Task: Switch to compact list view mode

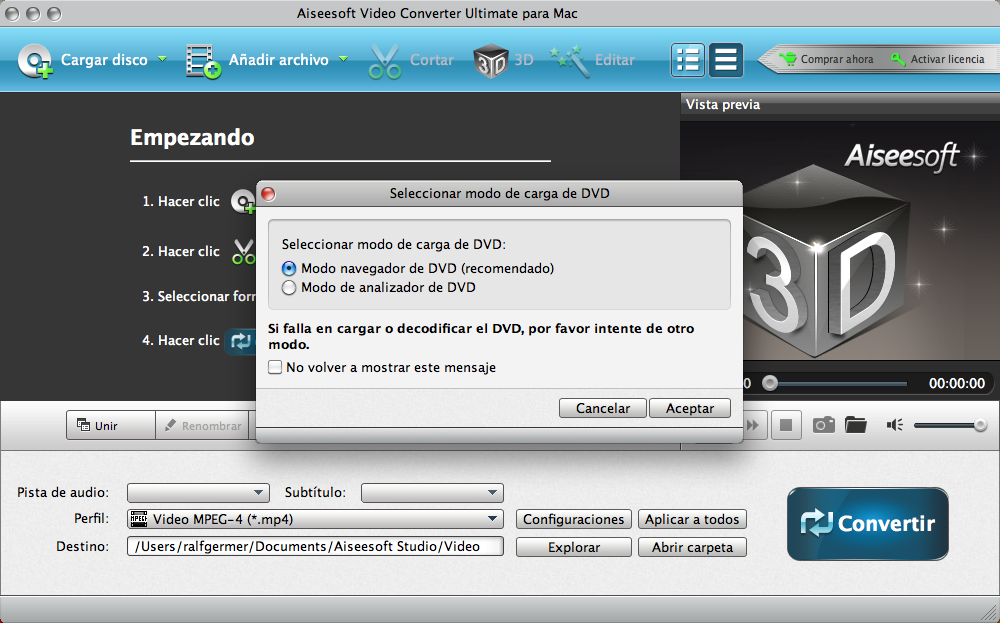Action: [x=726, y=61]
